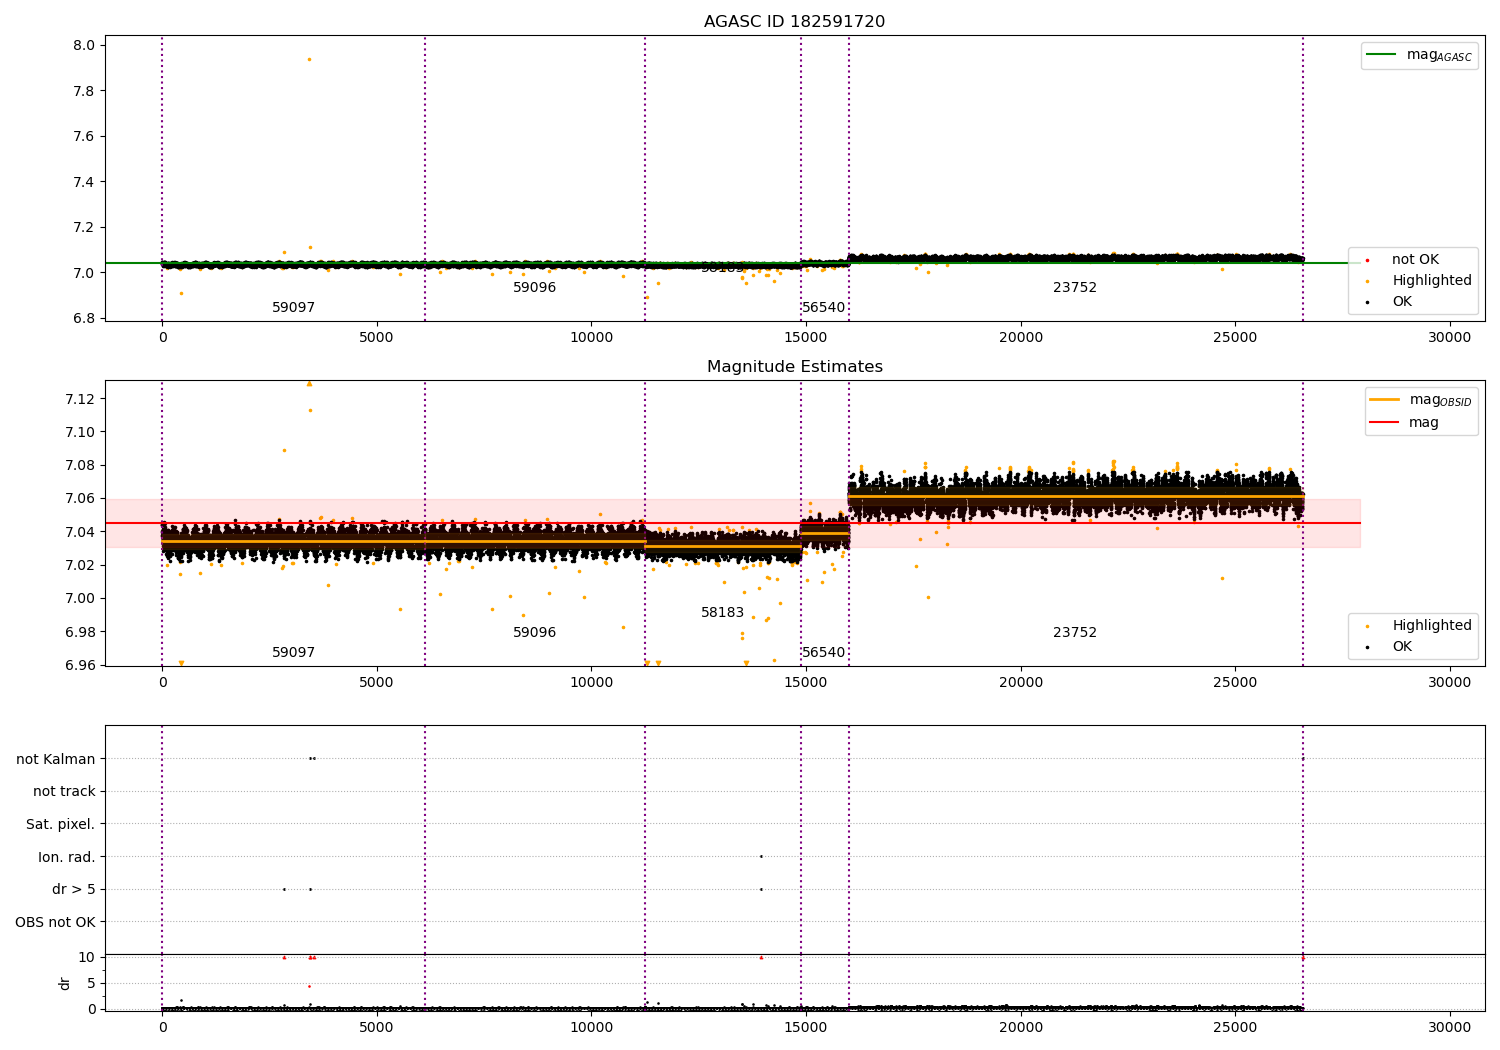
Task: Click the 7.08 y-axis tick label
Action: coord(80,466)
